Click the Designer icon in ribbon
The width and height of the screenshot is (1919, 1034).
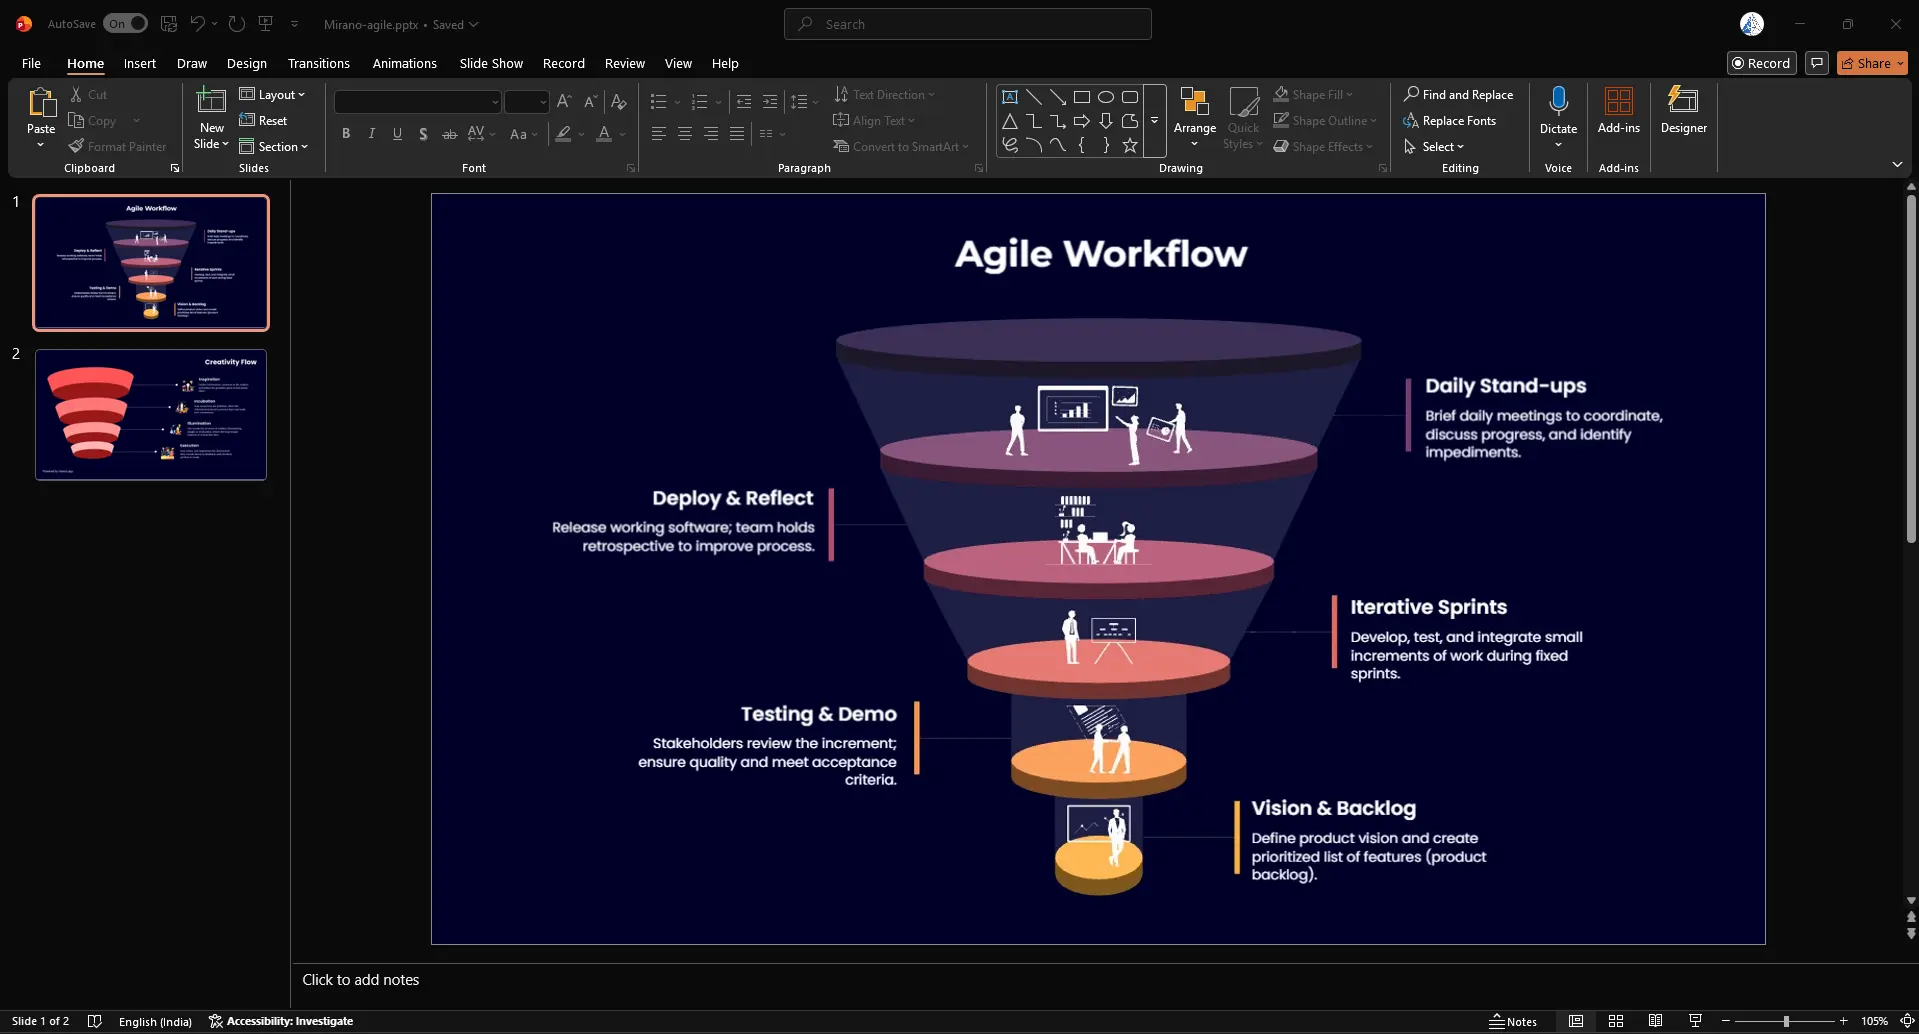[1683, 102]
